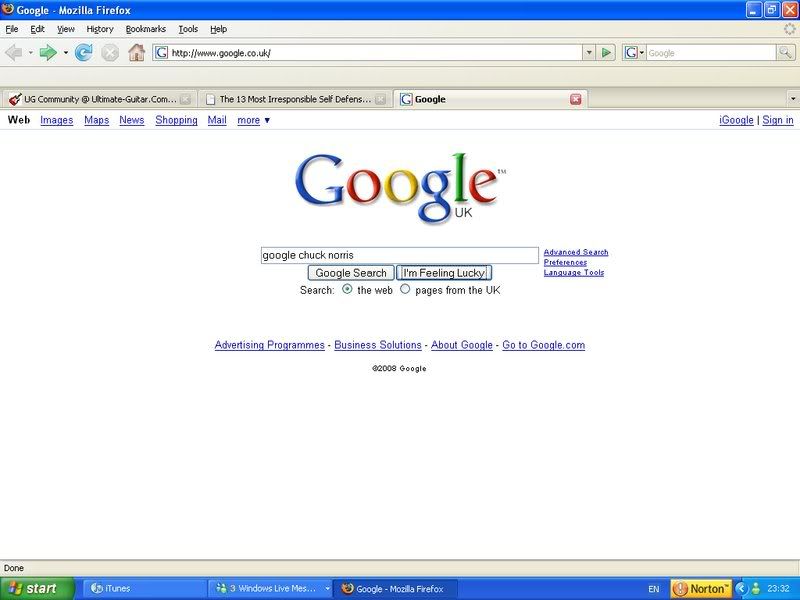
Task: Open the File menu
Action: [12, 29]
